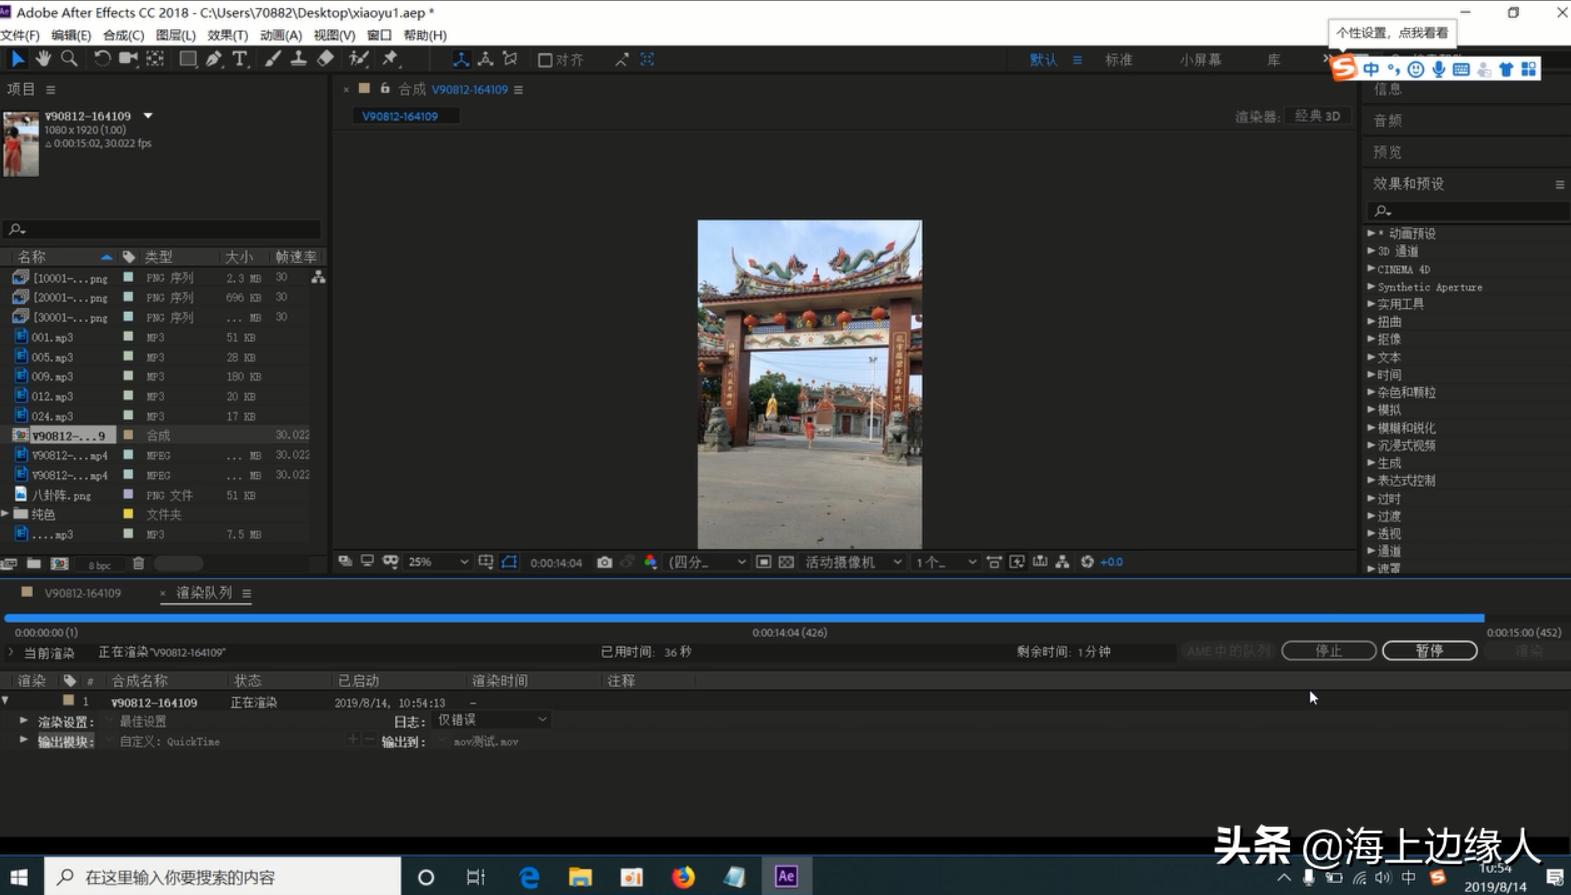1571x895 pixels.
Task: Click the region of interest icon
Action: [x=763, y=562]
